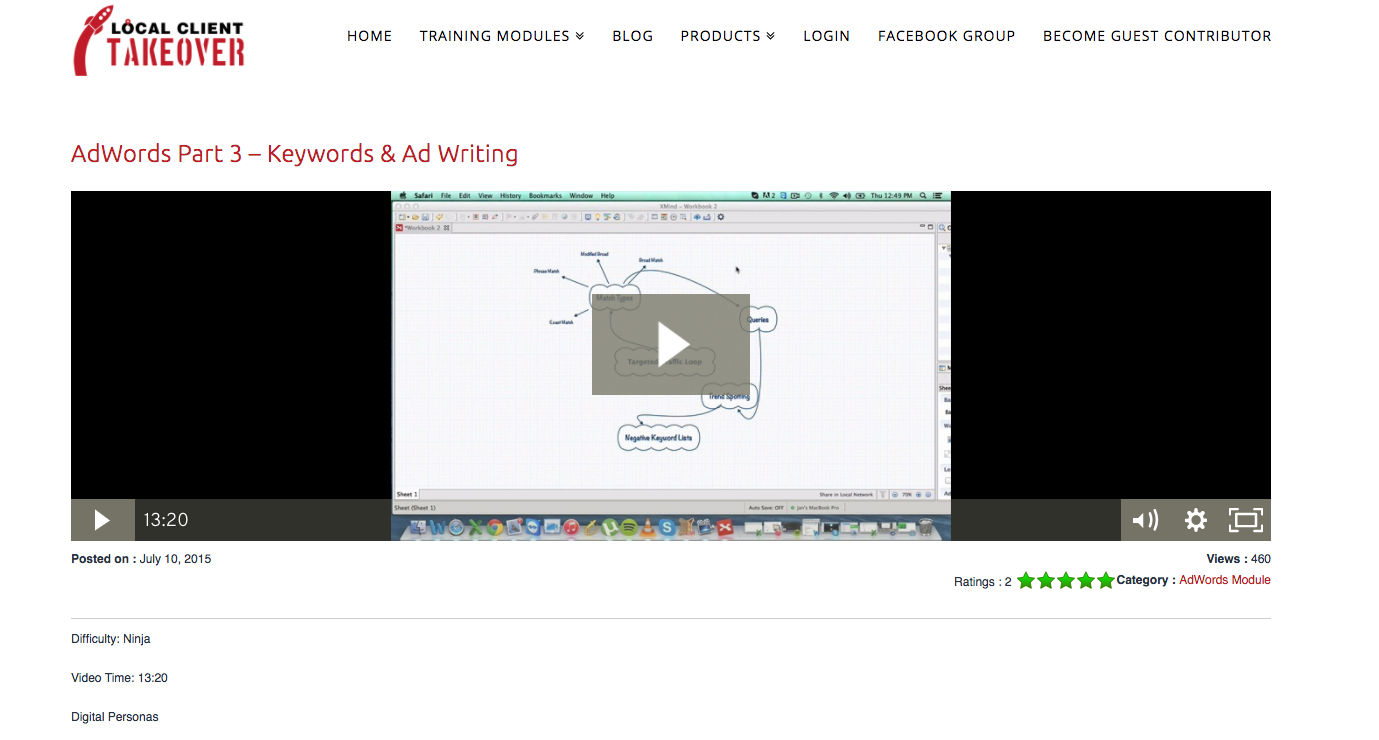Viewport: 1379px width, 740px height.
Task: Click the small play button in video controls
Action: 102,520
